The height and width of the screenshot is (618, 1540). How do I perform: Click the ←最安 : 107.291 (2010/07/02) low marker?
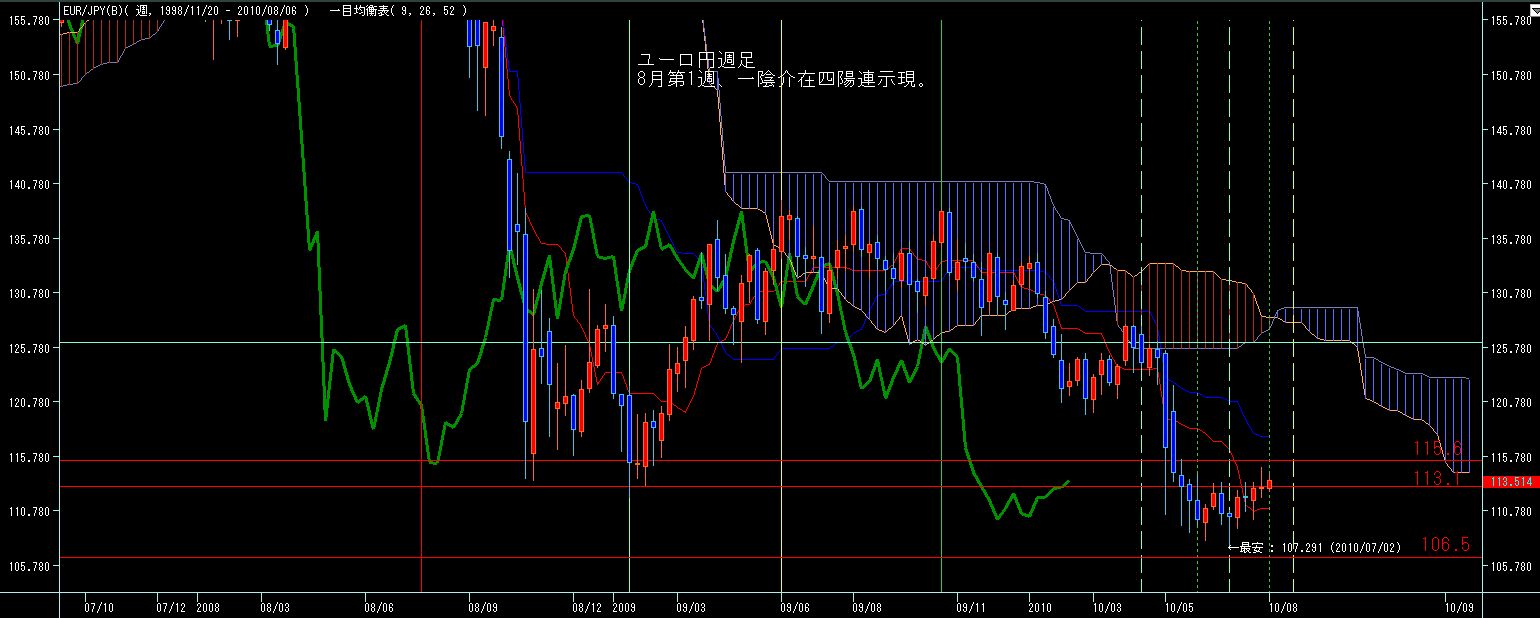pos(1314,548)
